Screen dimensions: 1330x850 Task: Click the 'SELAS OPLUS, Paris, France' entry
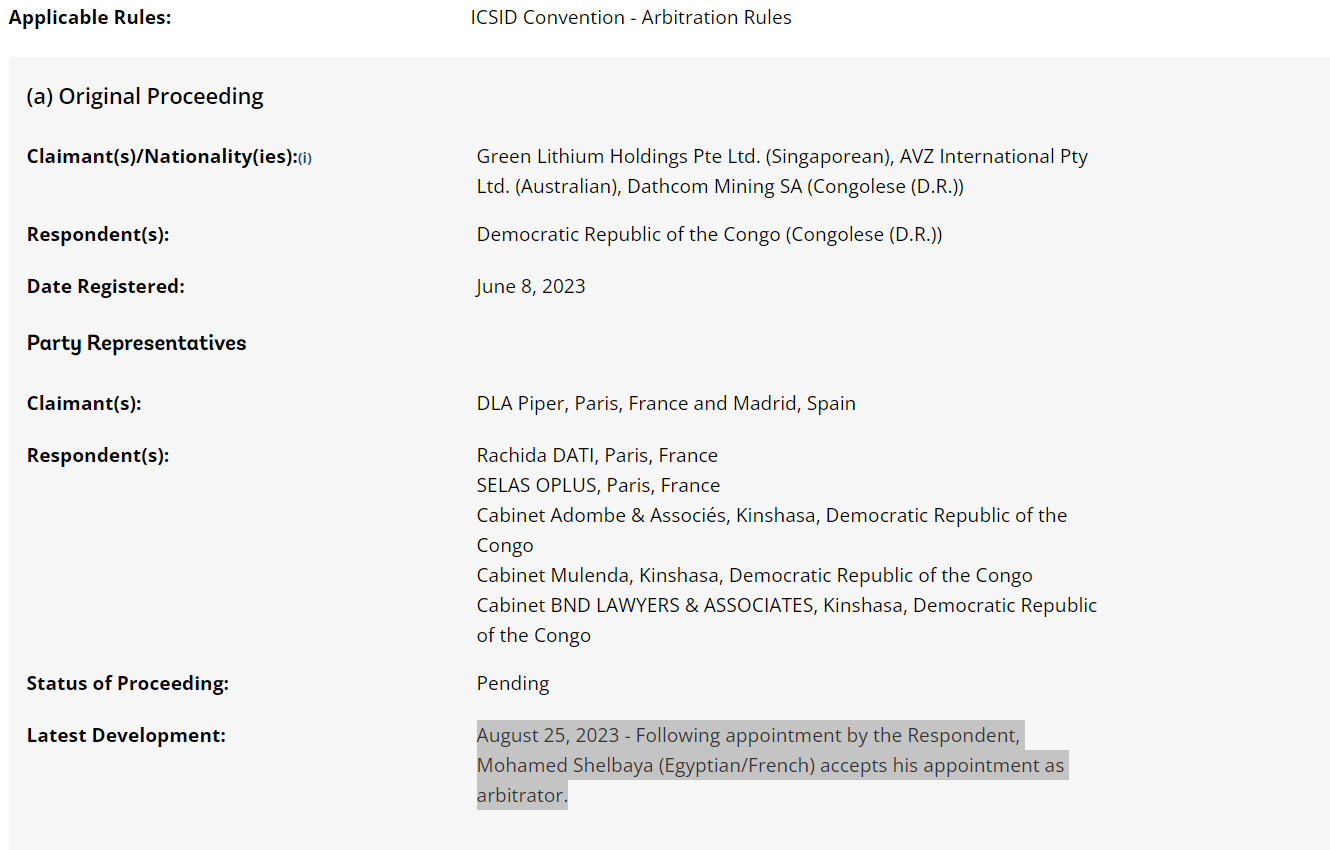coord(598,486)
